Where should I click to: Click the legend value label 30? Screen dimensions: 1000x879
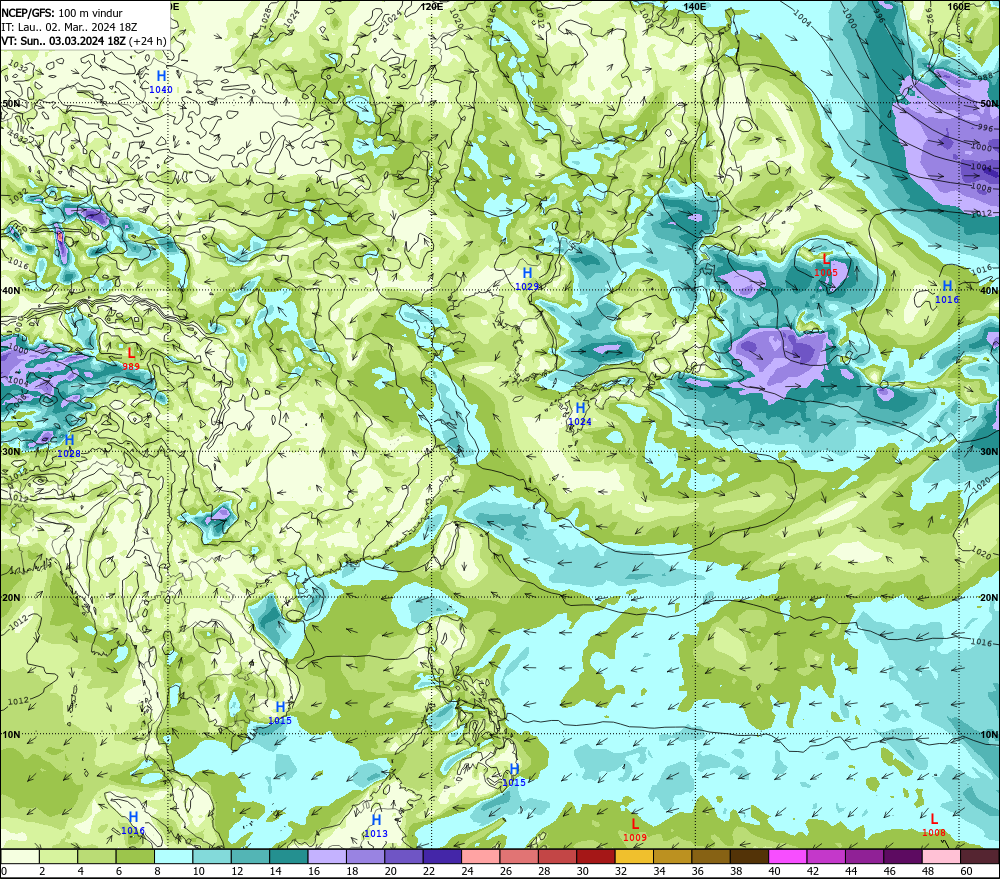582,871
